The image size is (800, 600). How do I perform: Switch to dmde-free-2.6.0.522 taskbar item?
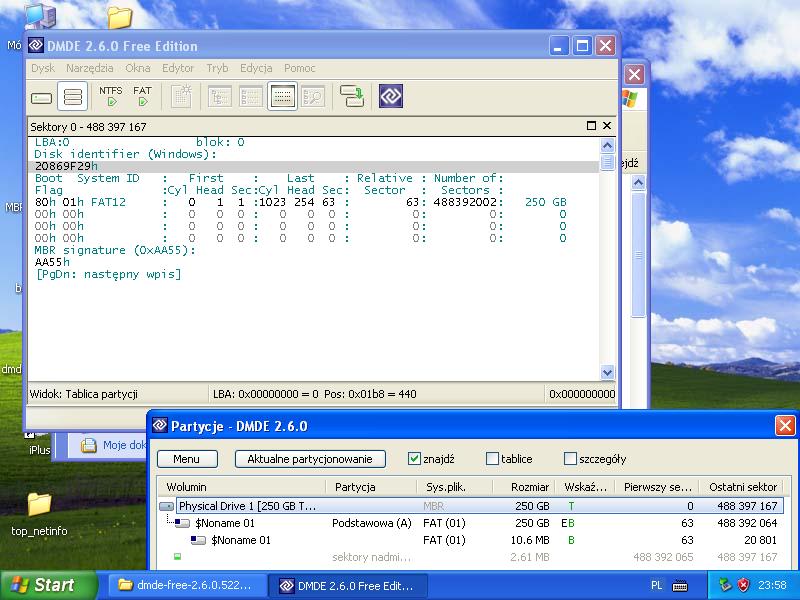(187, 585)
